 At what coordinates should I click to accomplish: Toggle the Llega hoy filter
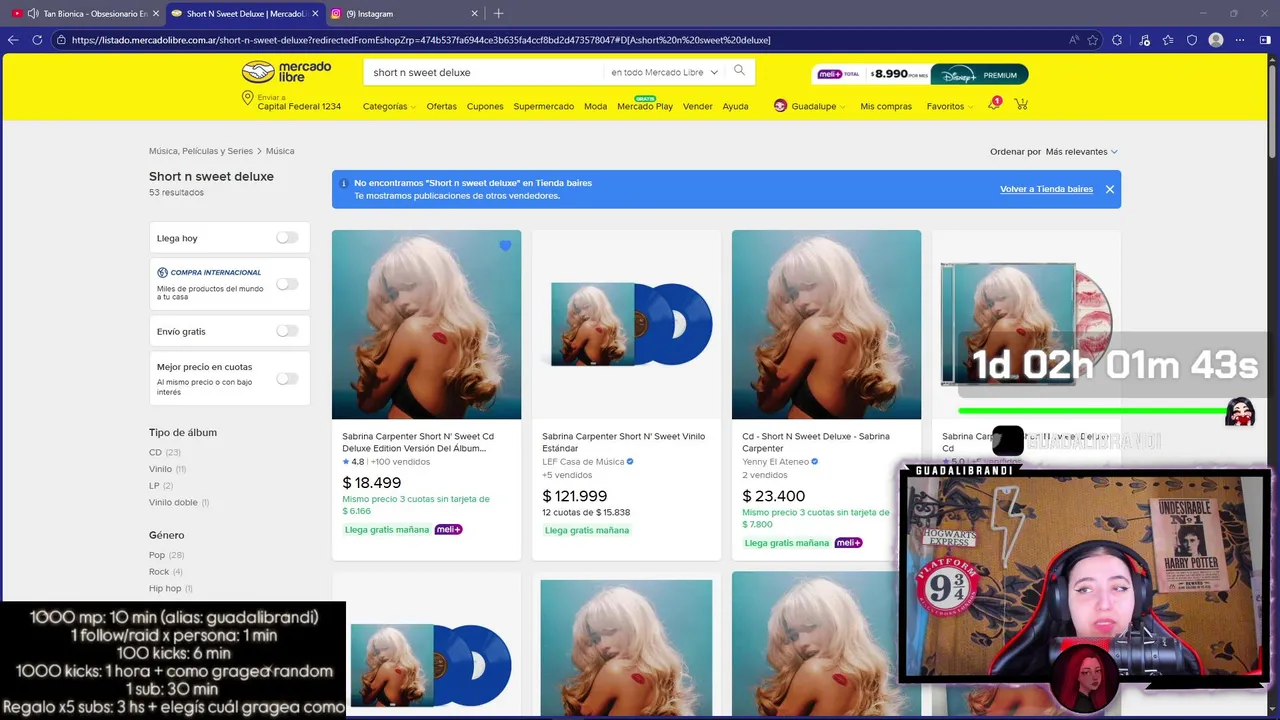pos(287,238)
